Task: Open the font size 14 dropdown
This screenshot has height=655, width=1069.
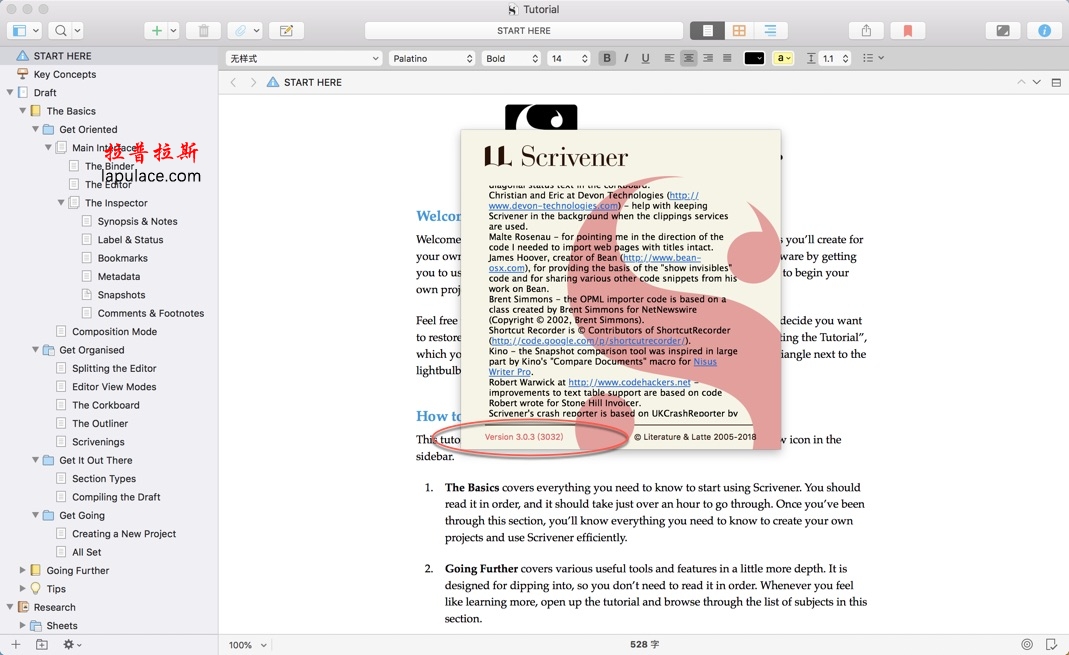Action: [569, 59]
